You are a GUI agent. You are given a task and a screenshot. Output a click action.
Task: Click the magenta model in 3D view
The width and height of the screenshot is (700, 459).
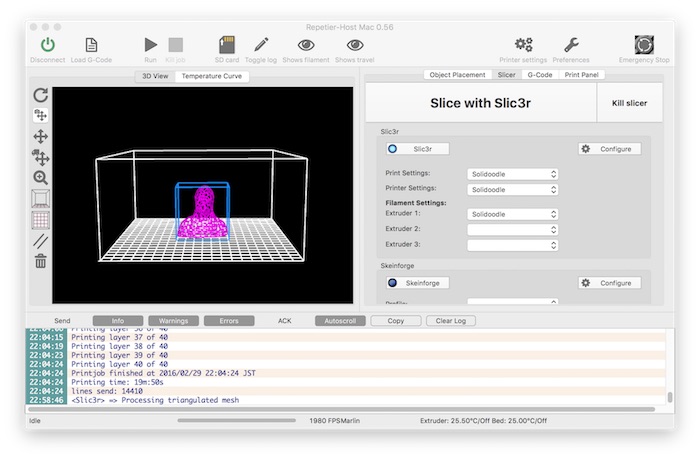point(204,213)
